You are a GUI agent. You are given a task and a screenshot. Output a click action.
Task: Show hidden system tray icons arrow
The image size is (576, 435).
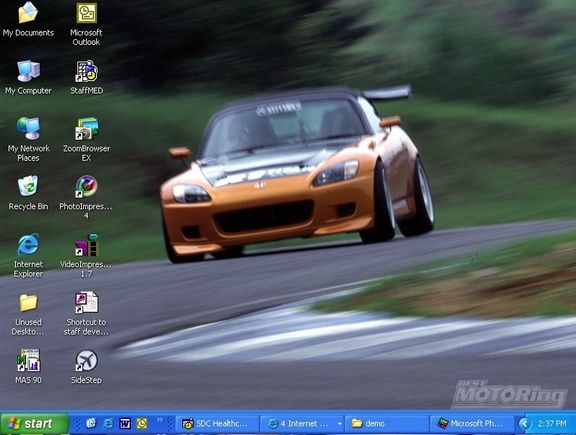(x=525, y=424)
